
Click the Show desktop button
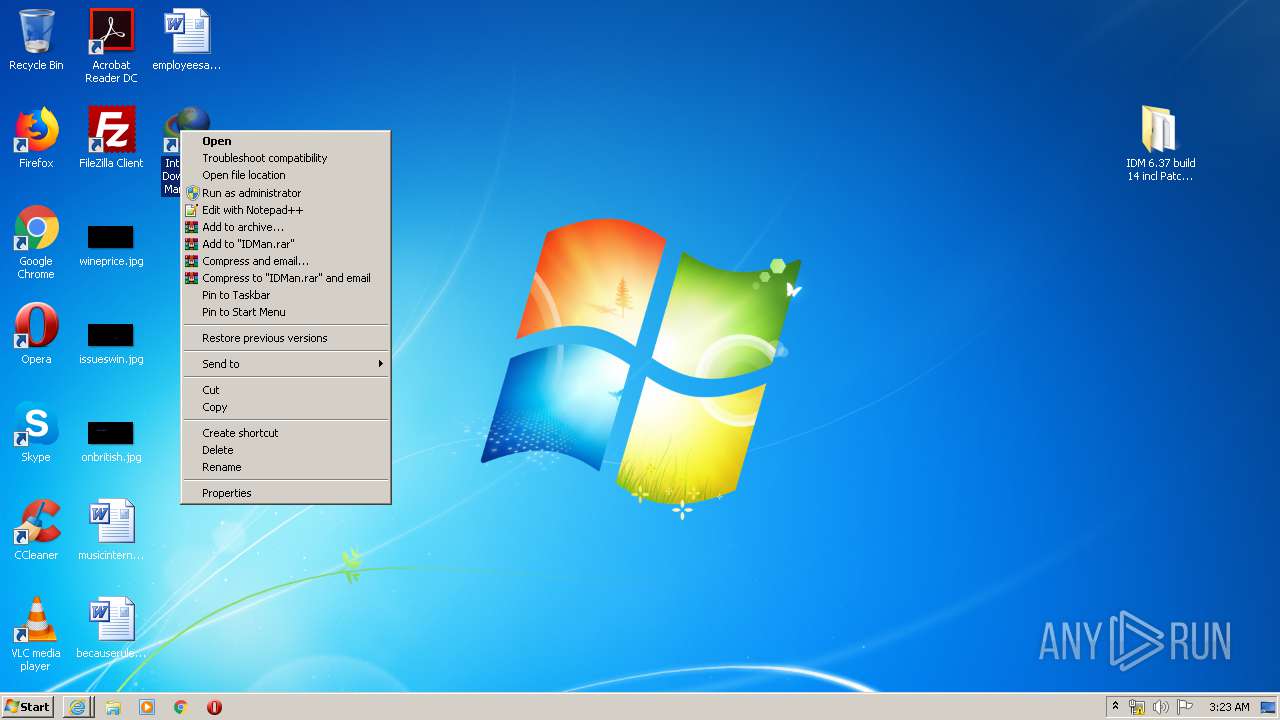(x=1269, y=707)
